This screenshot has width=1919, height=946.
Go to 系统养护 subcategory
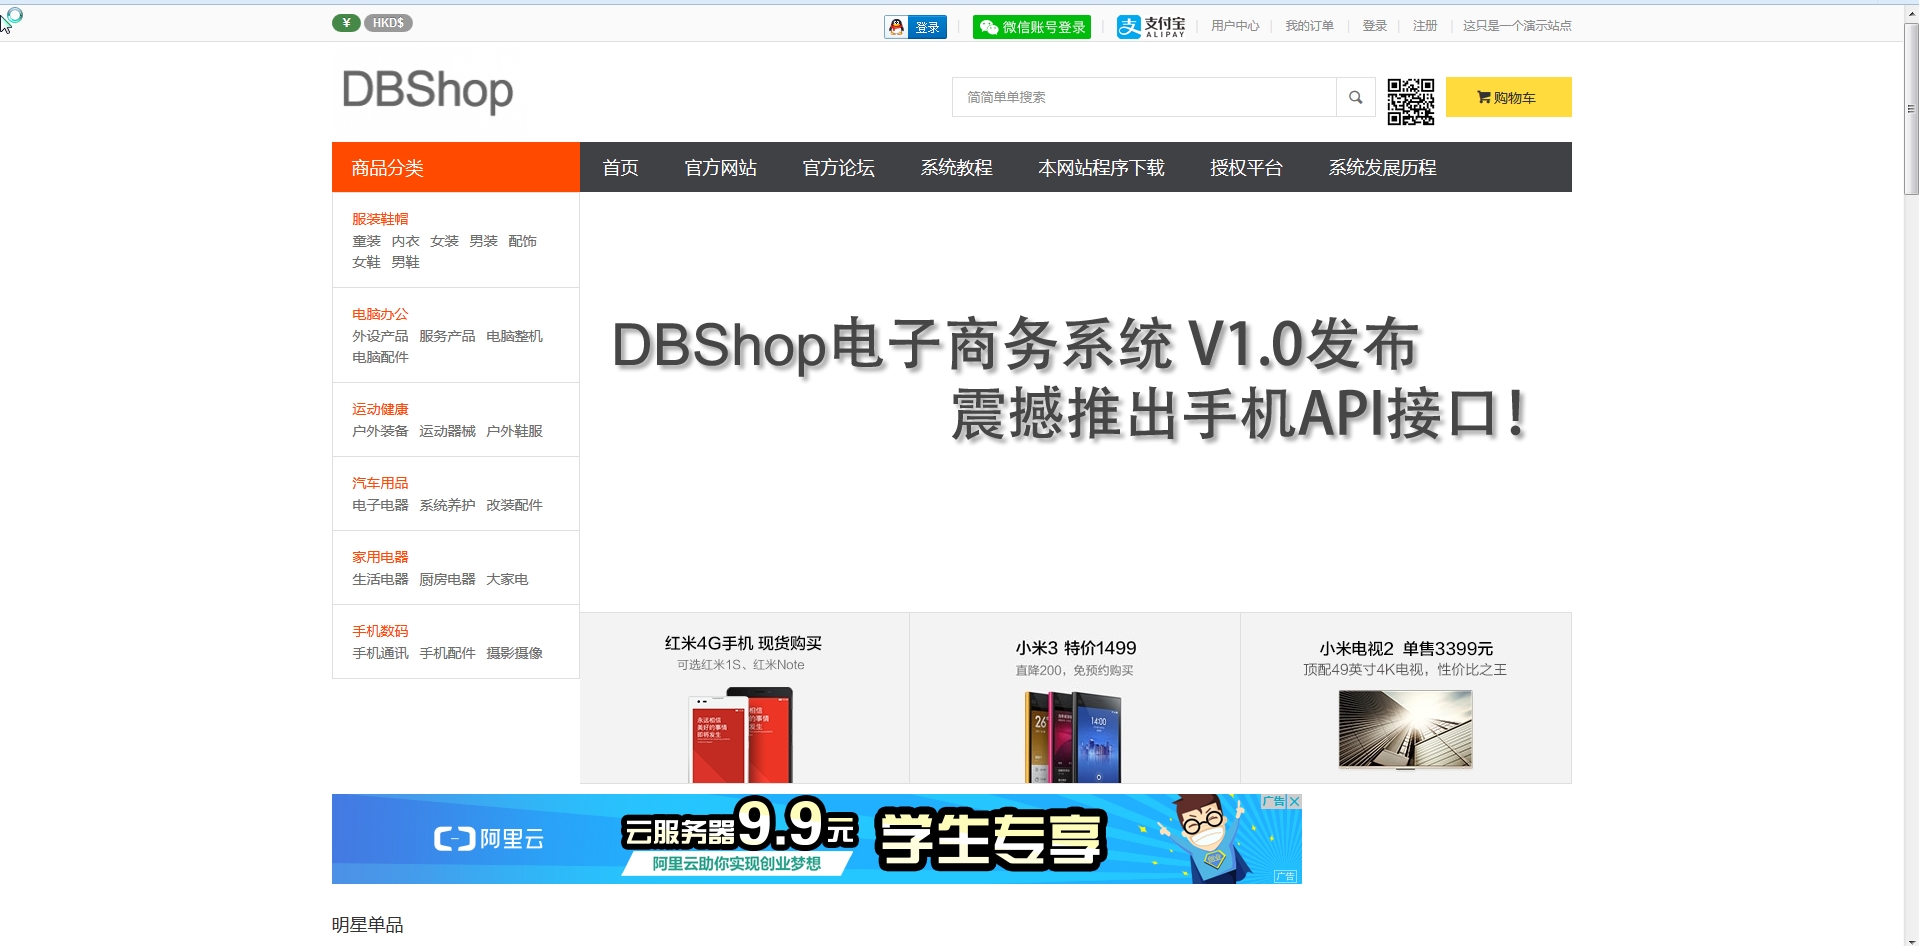click(447, 505)
